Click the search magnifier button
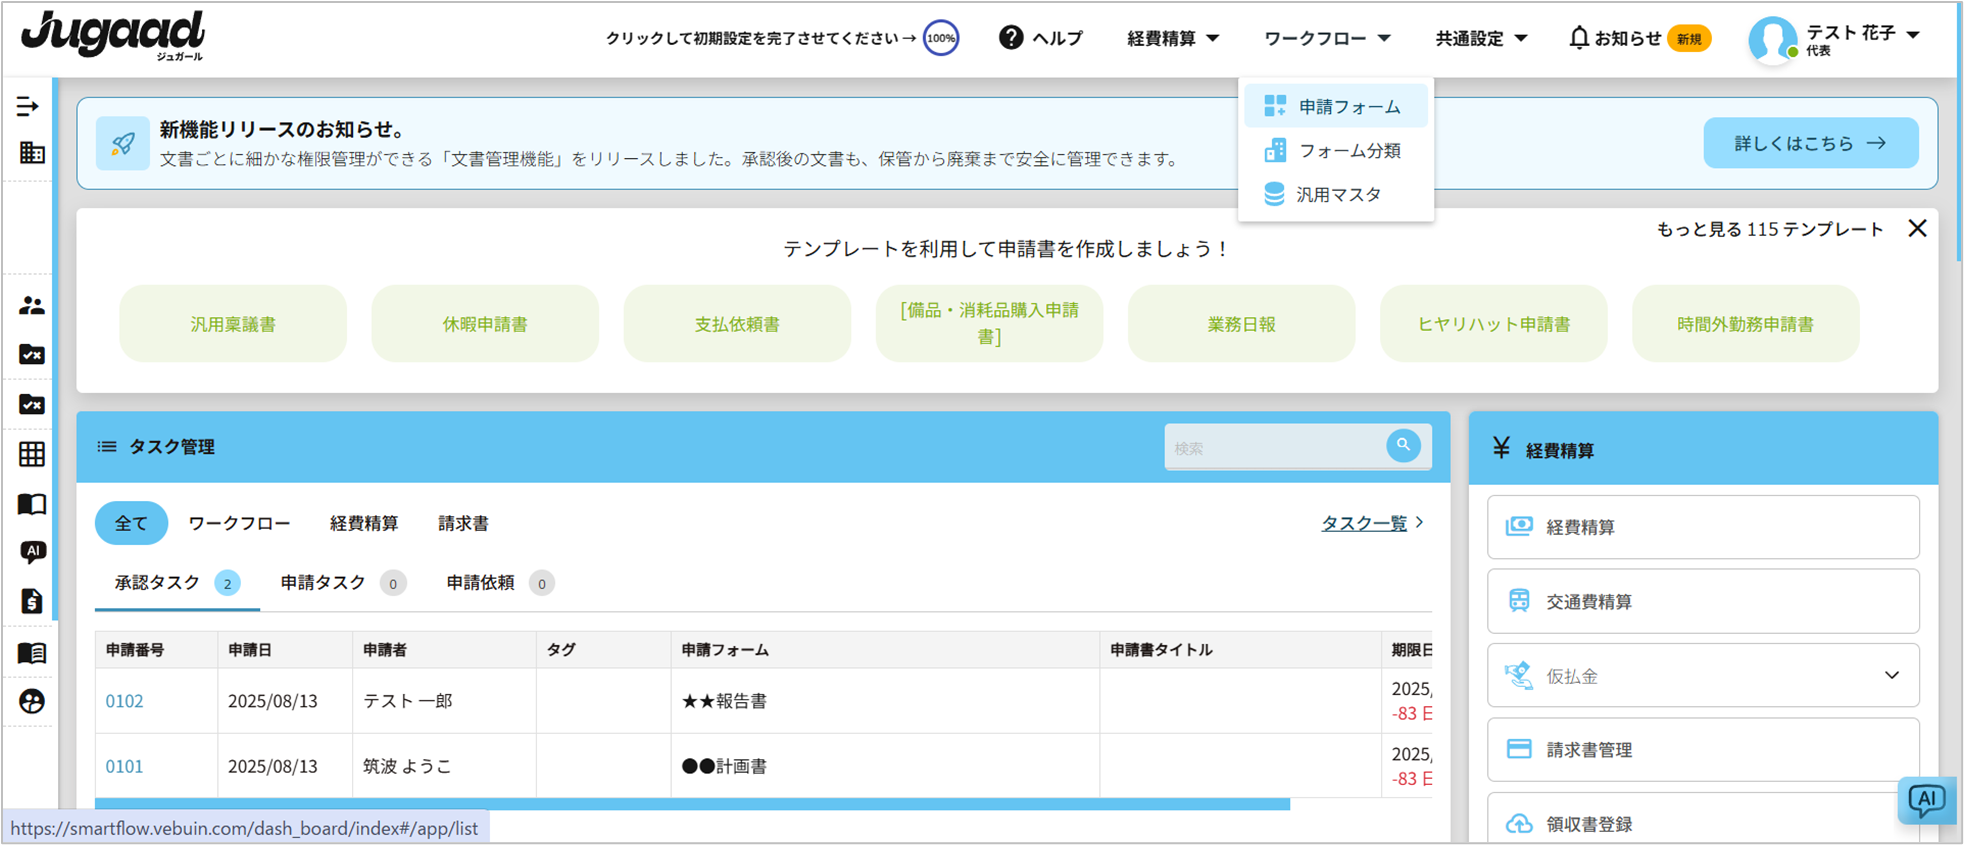1964x845 pixels. tap(1403, 446)
